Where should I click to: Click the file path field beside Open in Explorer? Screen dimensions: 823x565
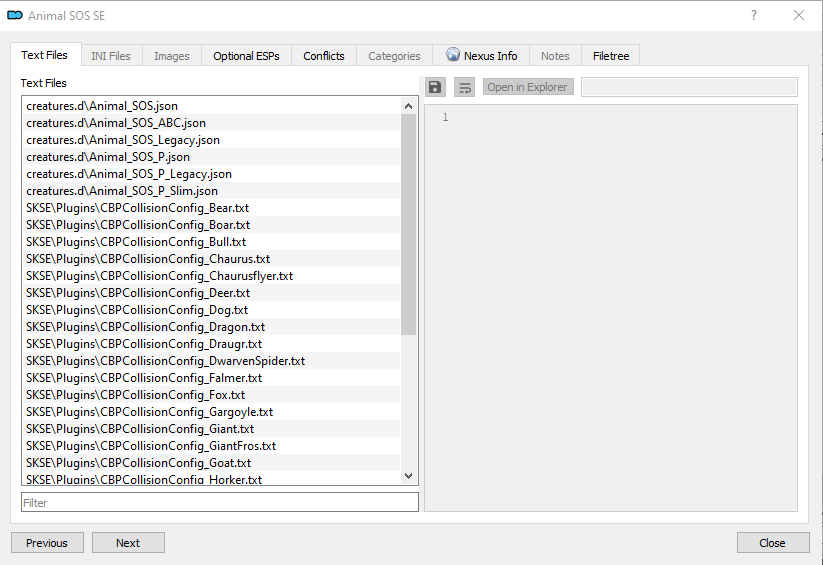[x=690, y=87]
